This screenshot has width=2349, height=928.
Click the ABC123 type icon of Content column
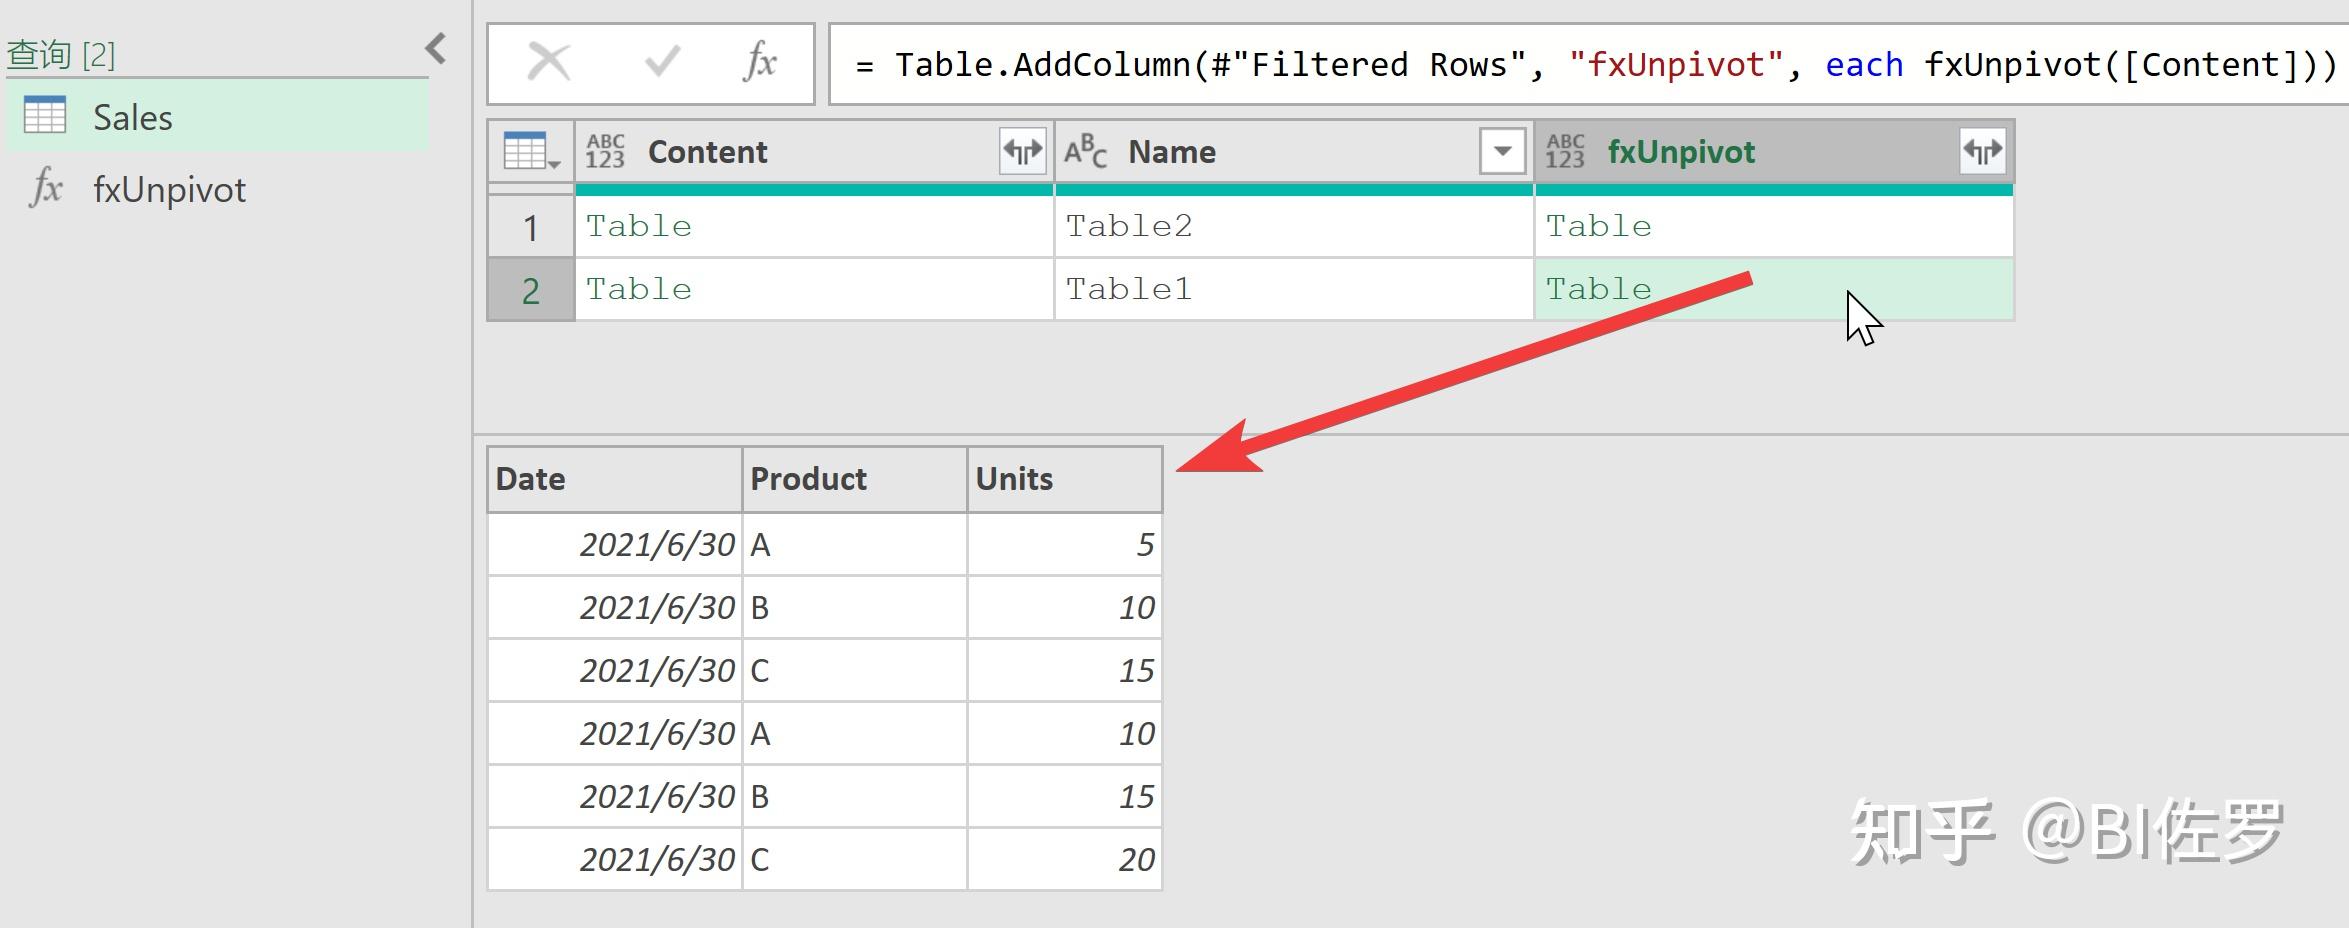605,151
